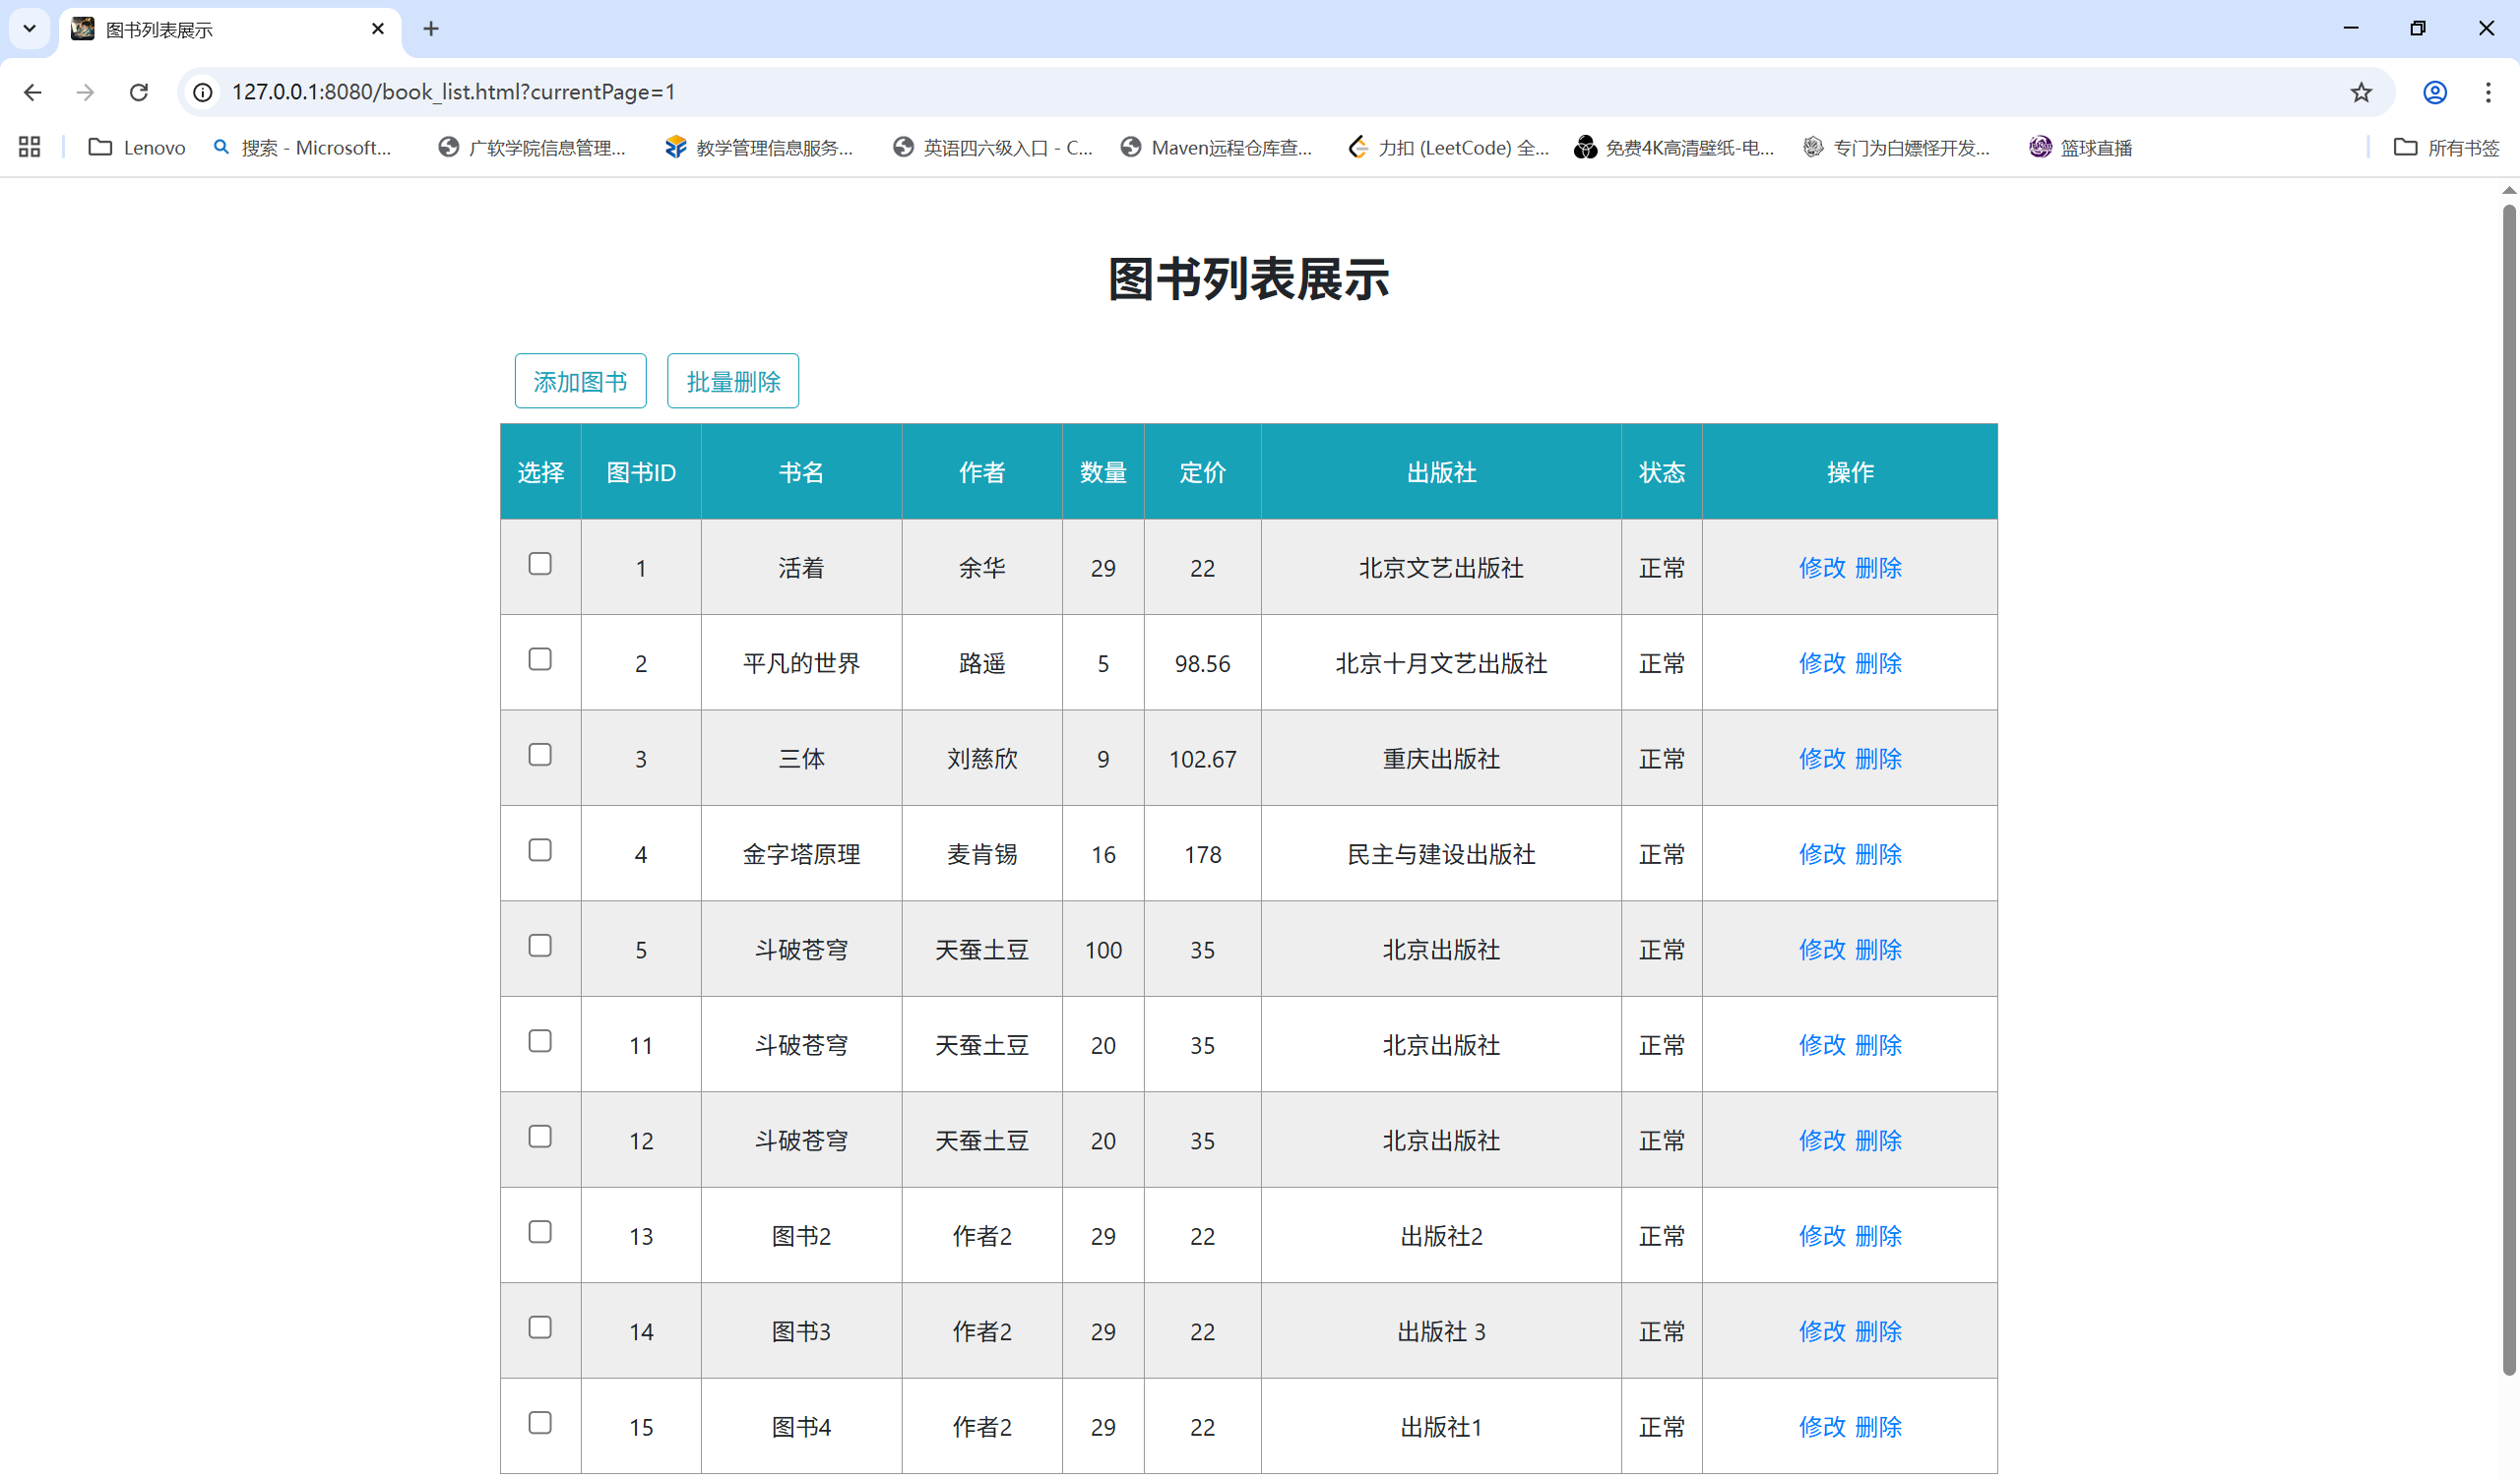Click the 添加图书 button

point(580,381)
